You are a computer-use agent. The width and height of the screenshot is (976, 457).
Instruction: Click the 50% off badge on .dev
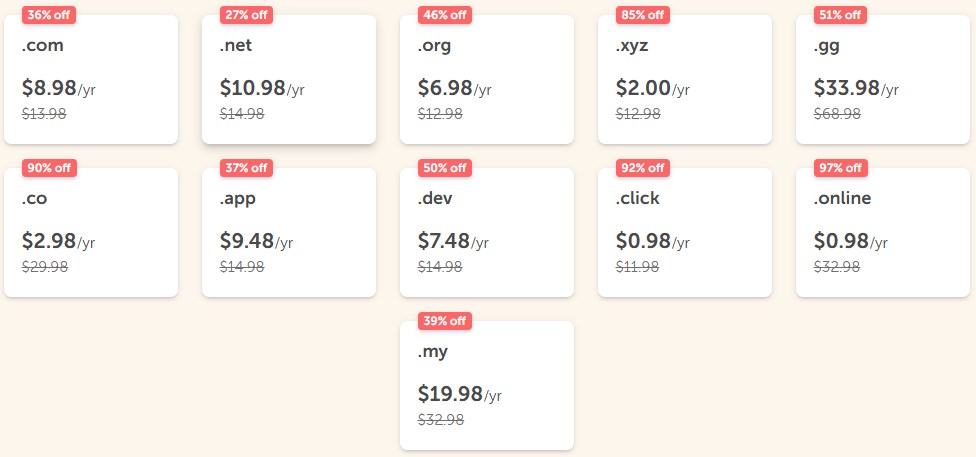tap(445, 168)
